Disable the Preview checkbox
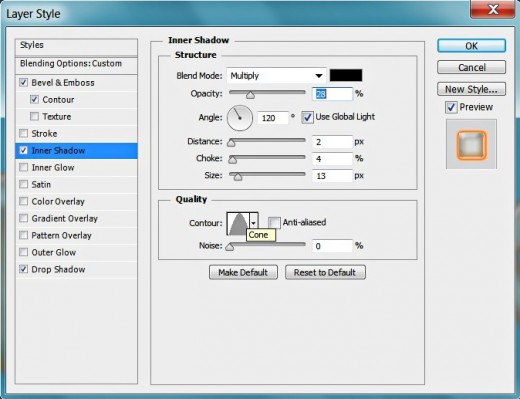Screen dimensions: 520x399 click(451, 107)
